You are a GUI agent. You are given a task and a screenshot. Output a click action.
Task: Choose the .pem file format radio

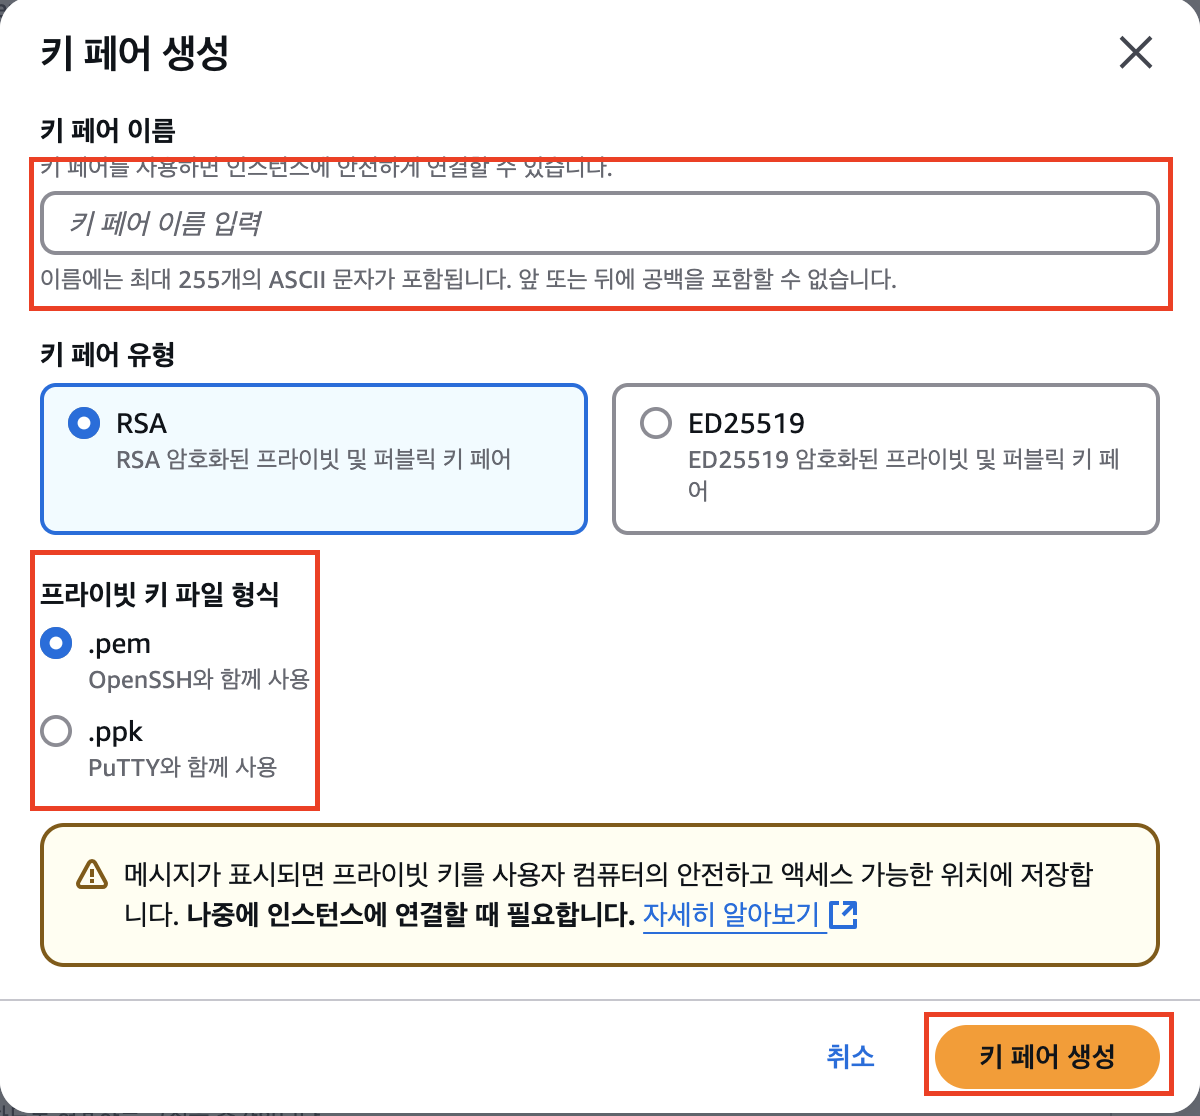[x=56, y=643]
